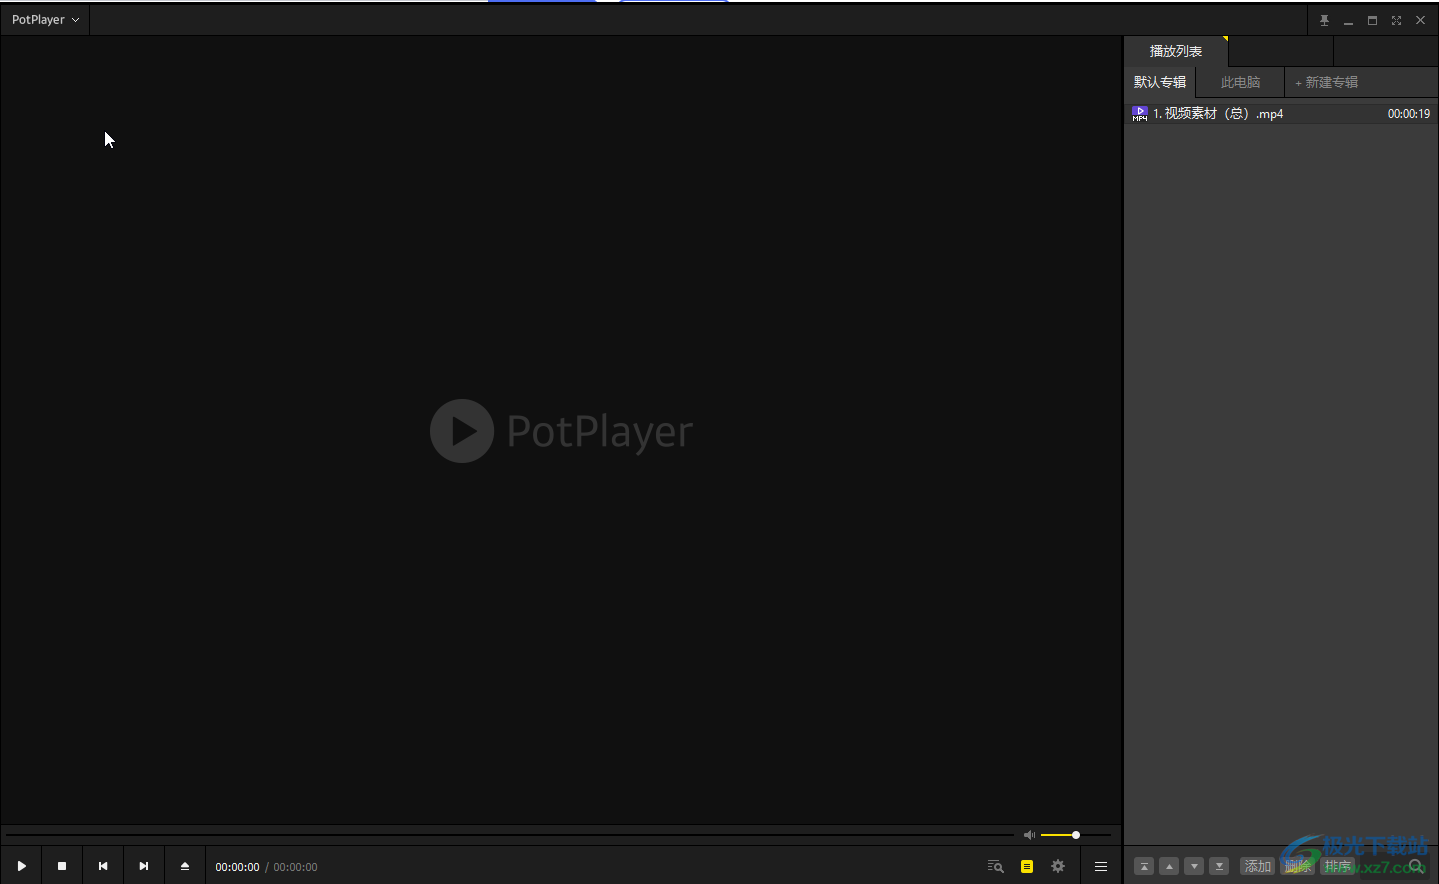
Task: Click the fullscreen icon in the title bar
Action: pos(1396,20)
